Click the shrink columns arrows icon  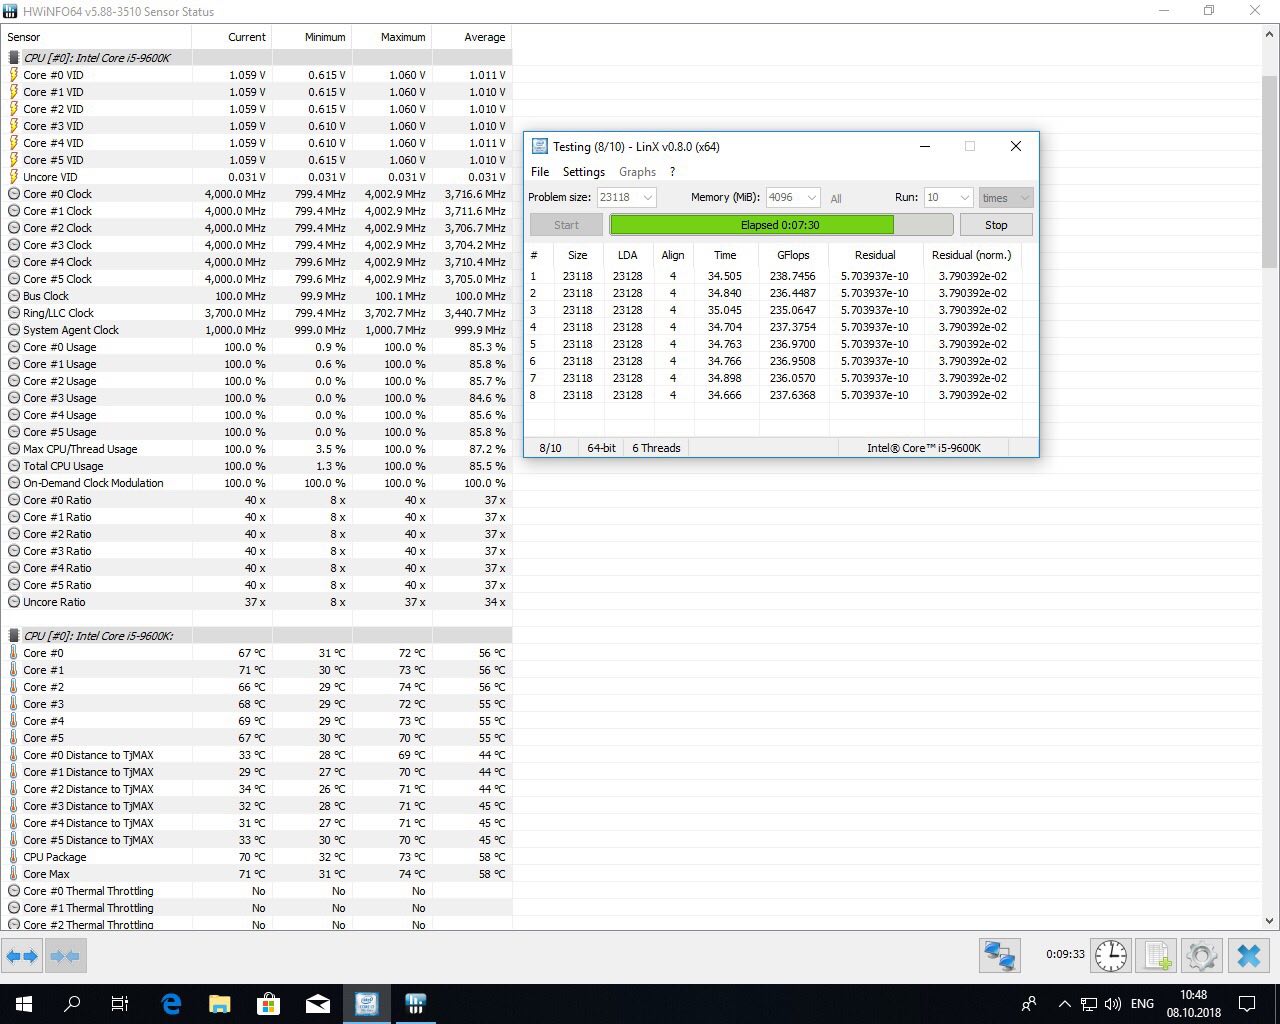click(x=65, y=956)
